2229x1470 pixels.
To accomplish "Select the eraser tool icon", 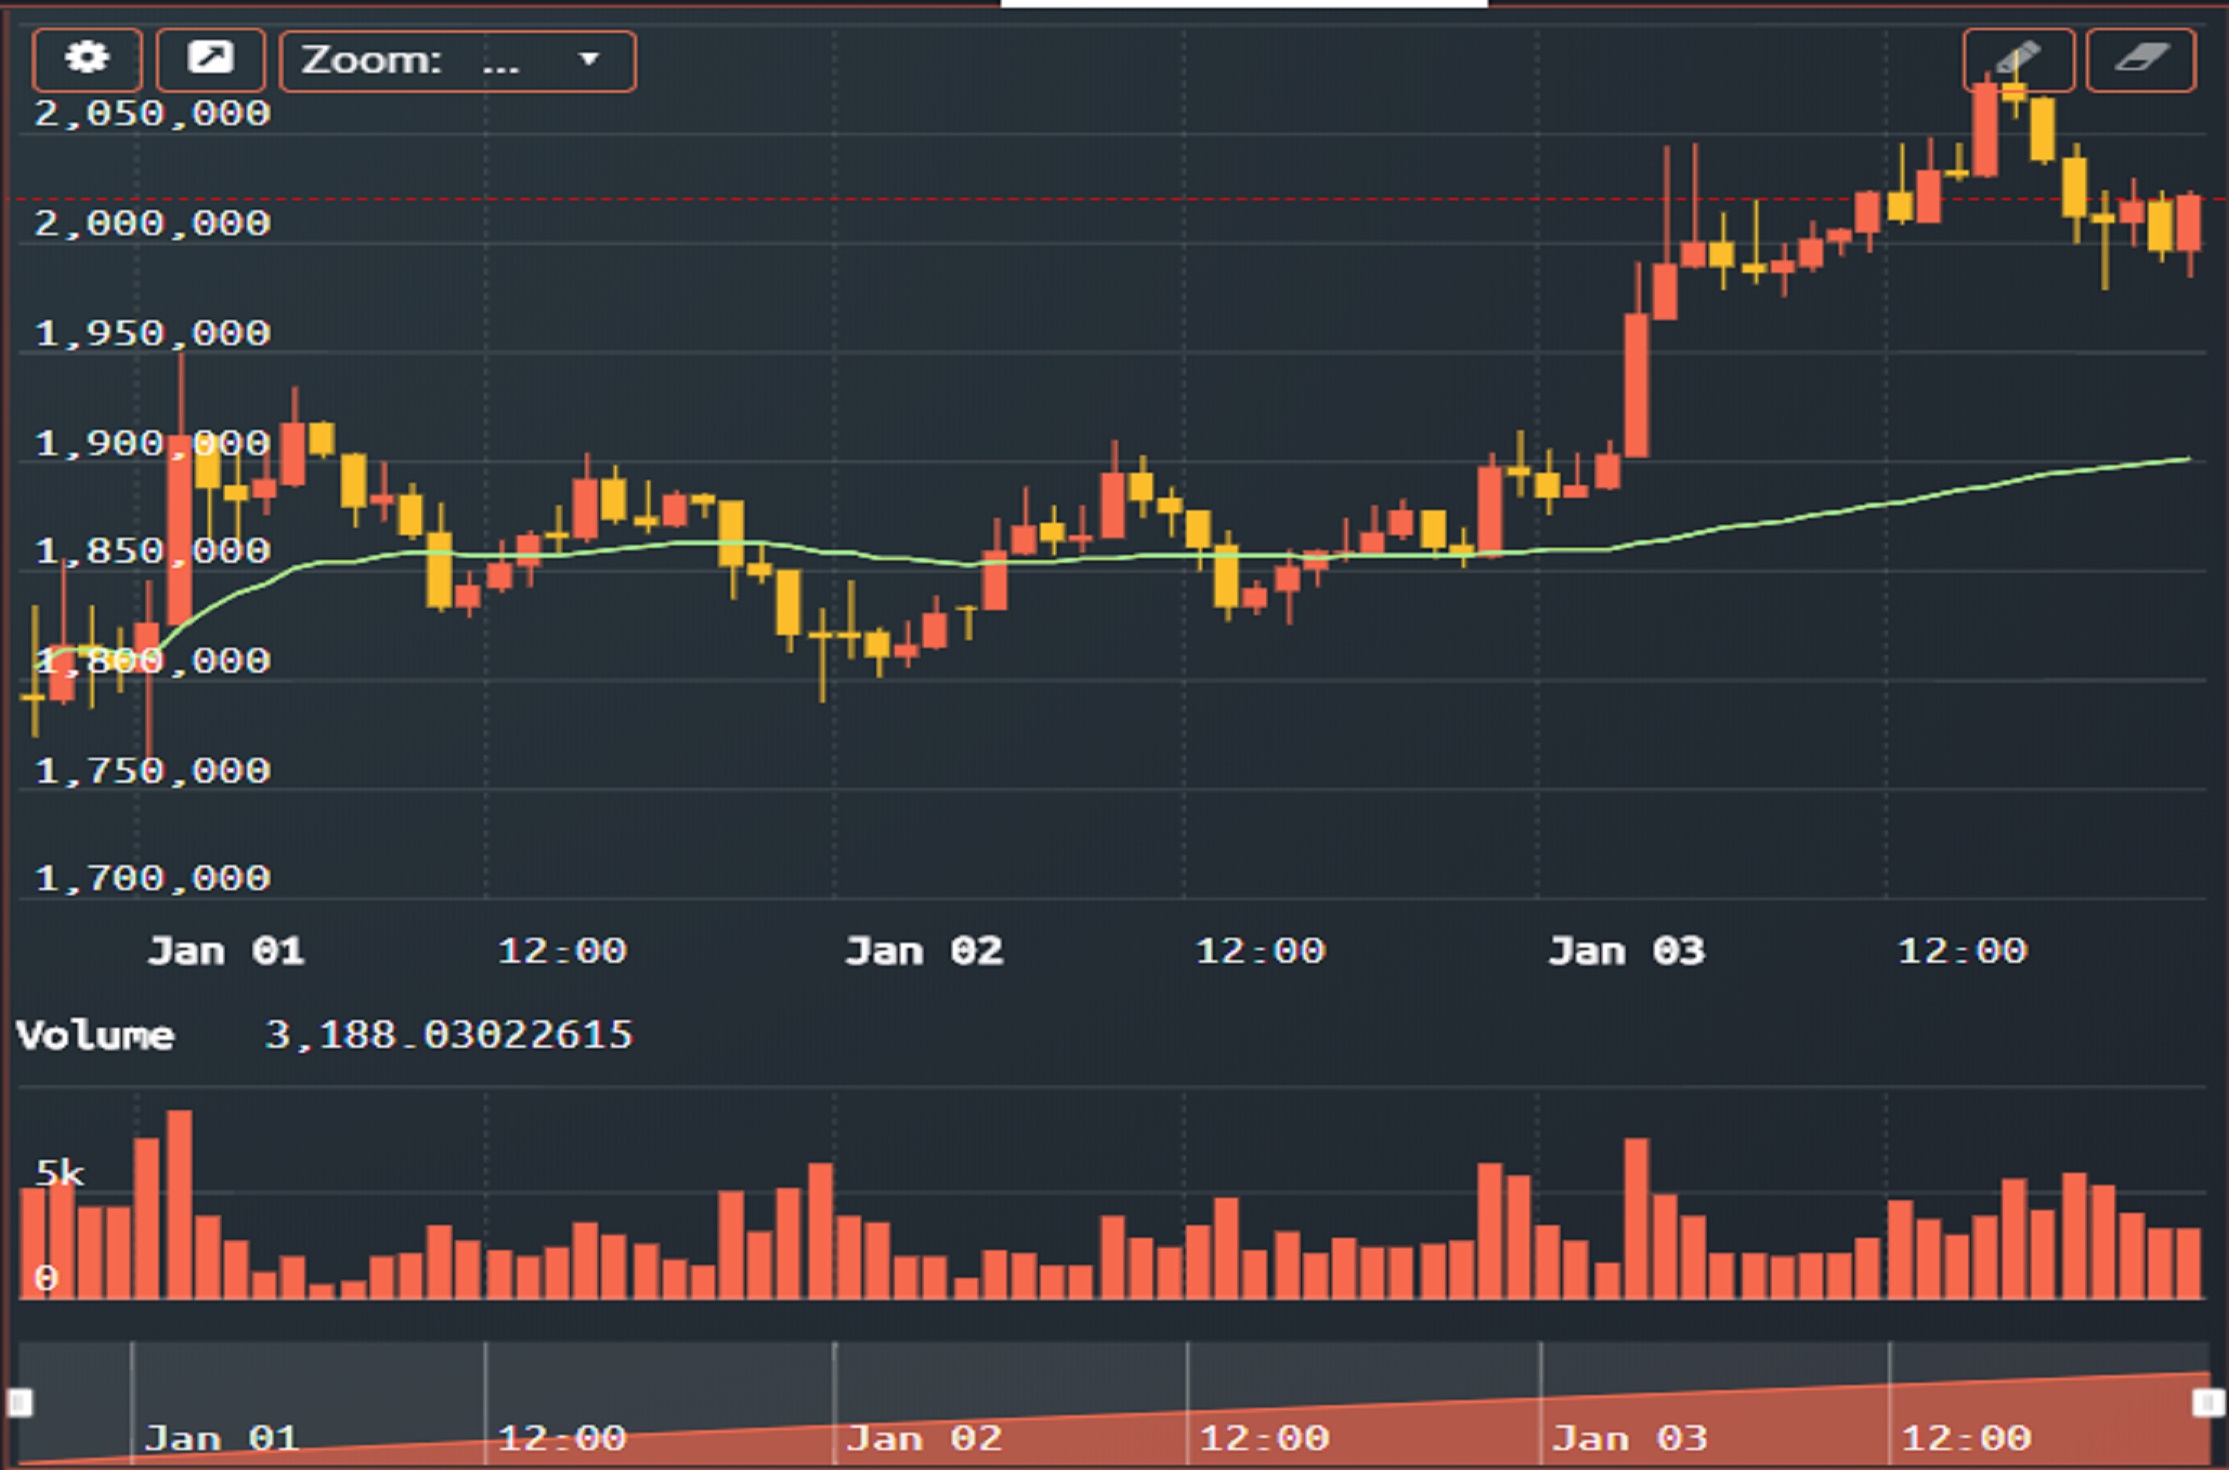I will [x=2140, y=60].
